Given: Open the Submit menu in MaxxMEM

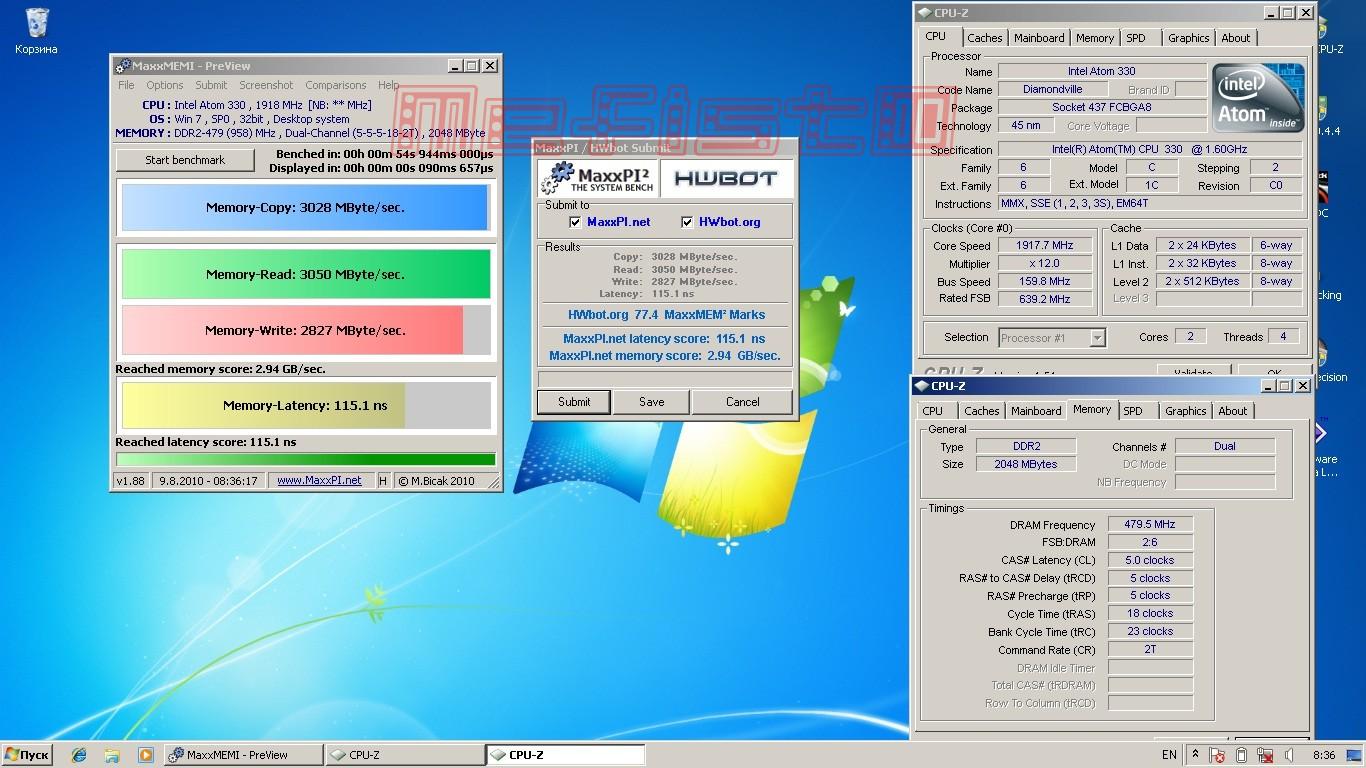Looking at the screenshot, I should (x=211, y=85).
